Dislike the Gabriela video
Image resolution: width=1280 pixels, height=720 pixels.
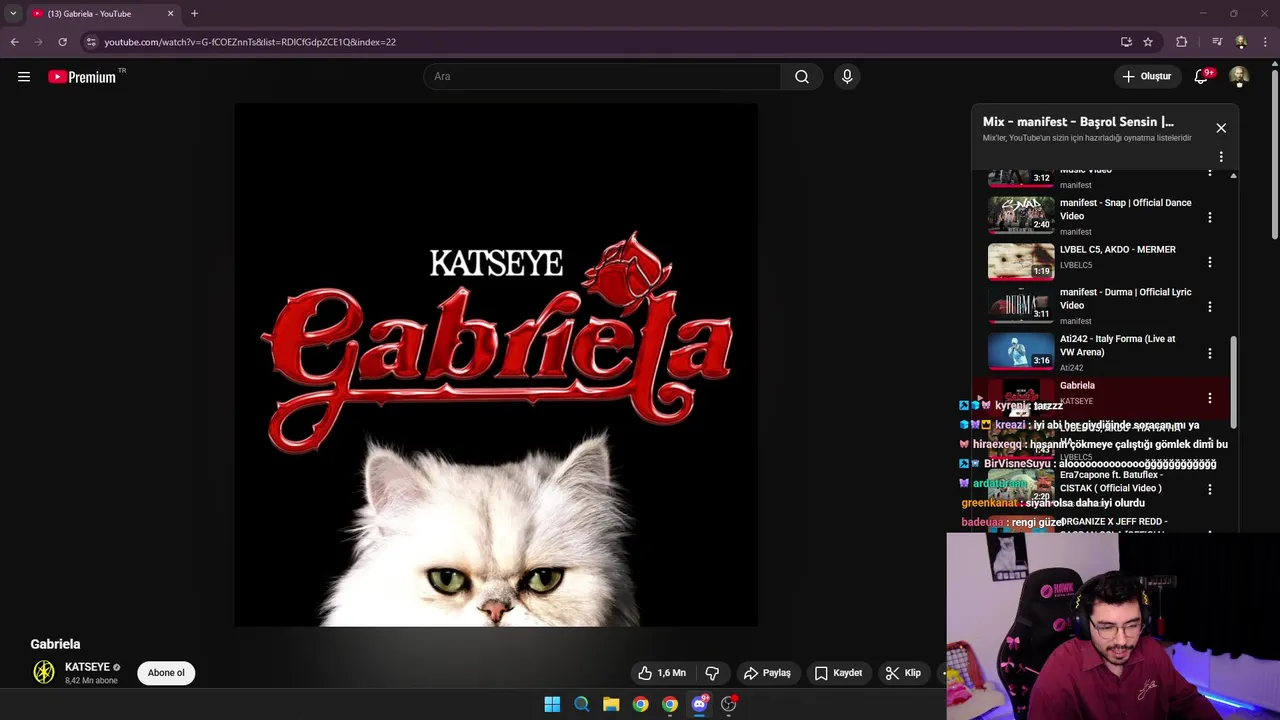click(712, 673)
